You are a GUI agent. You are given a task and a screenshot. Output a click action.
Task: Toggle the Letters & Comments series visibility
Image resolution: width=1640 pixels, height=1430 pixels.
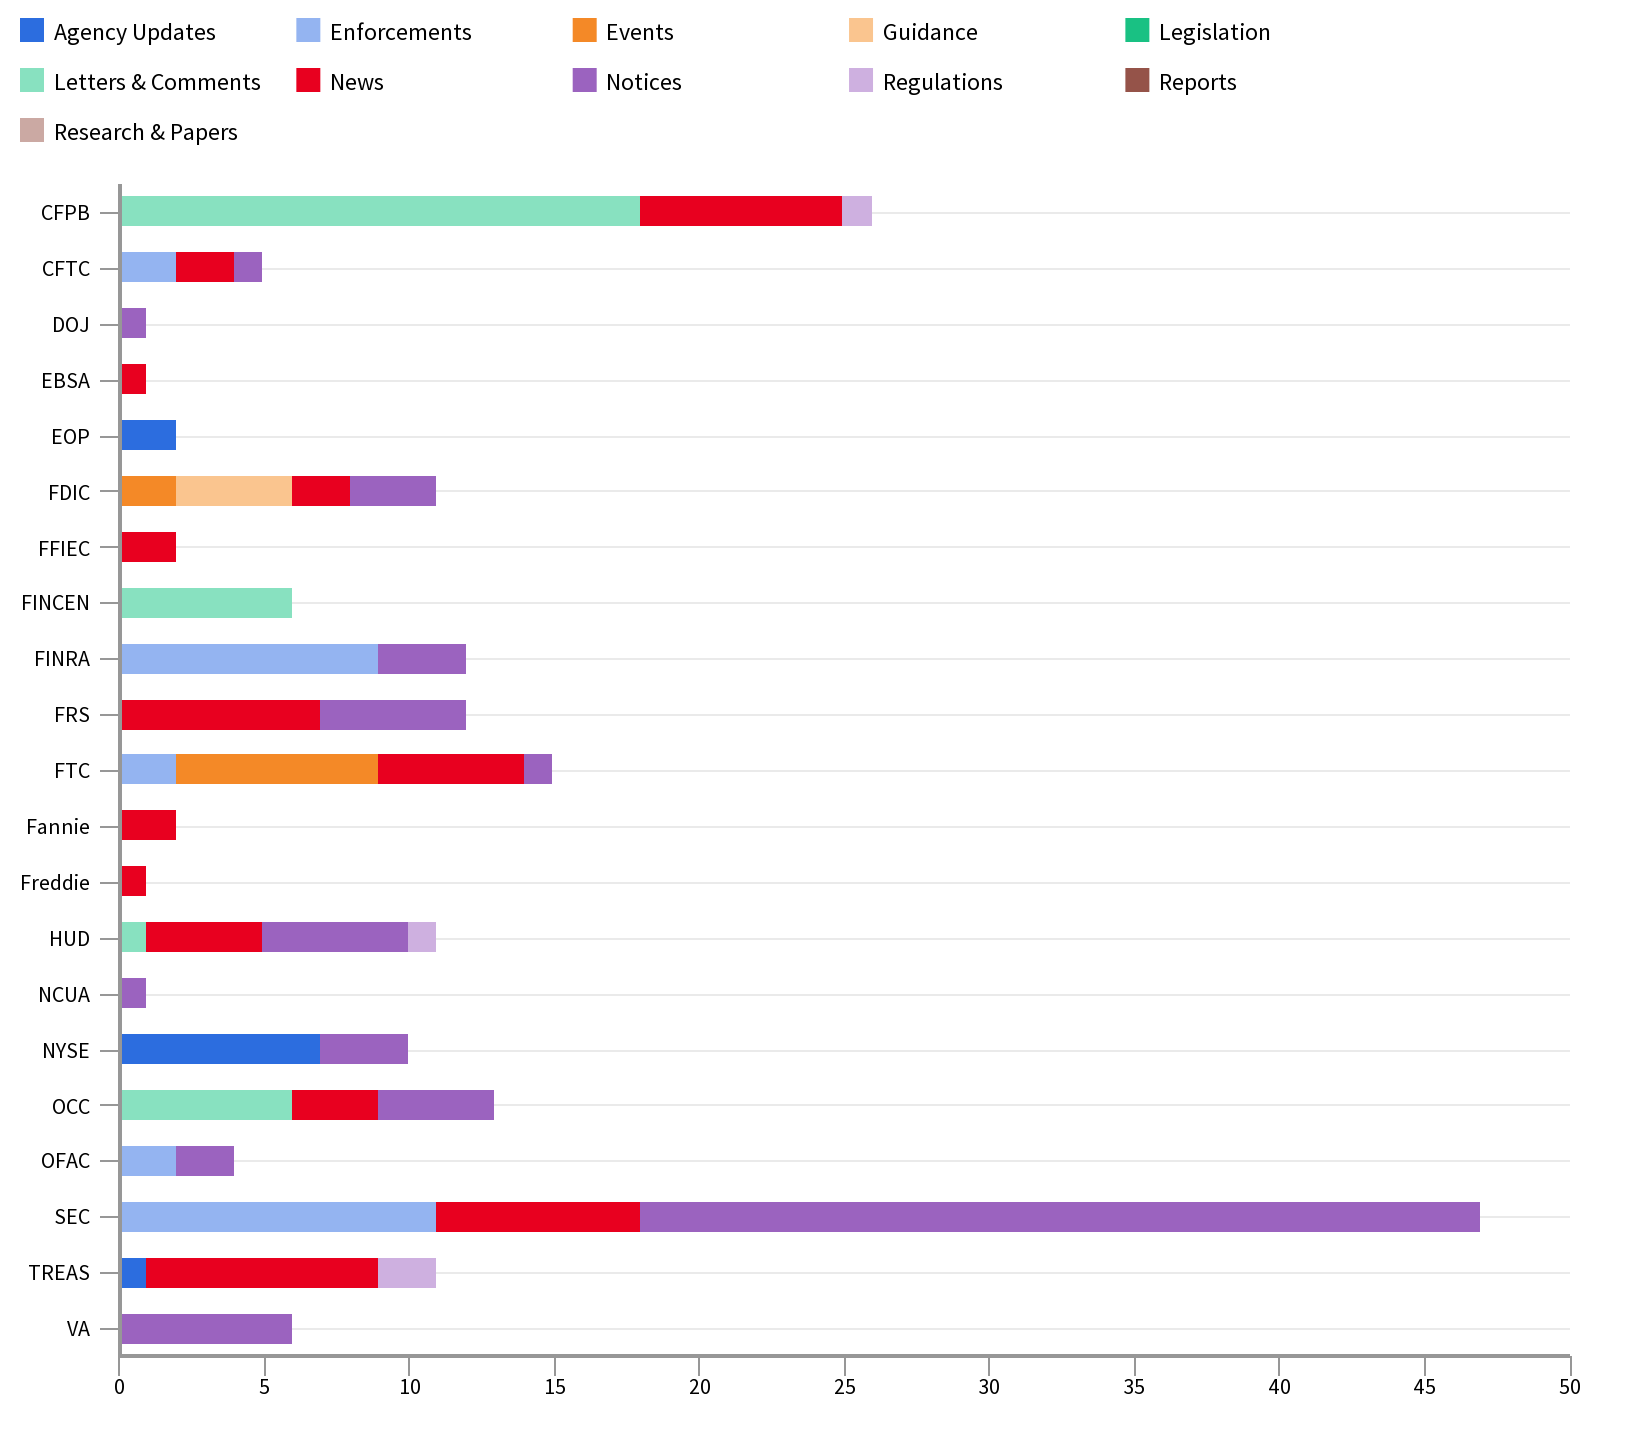[x=30, y=81]
